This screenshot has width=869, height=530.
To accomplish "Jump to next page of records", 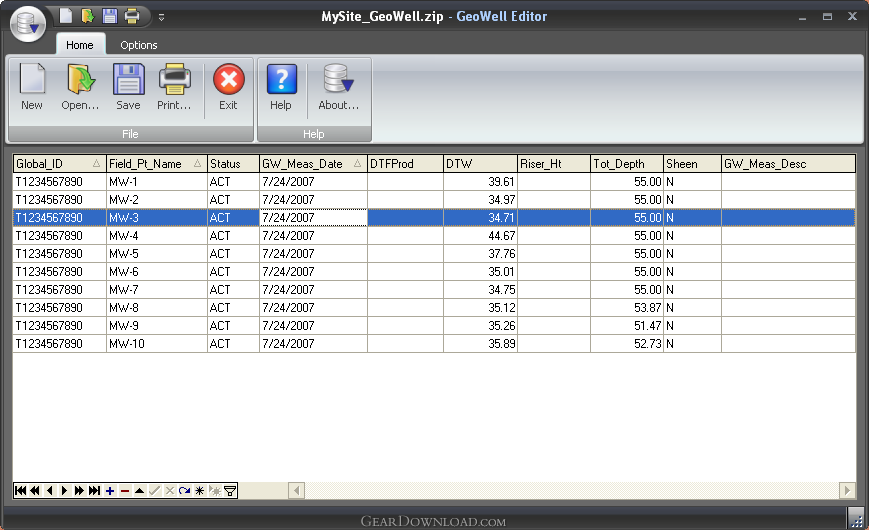I will [x=79, y=491].
